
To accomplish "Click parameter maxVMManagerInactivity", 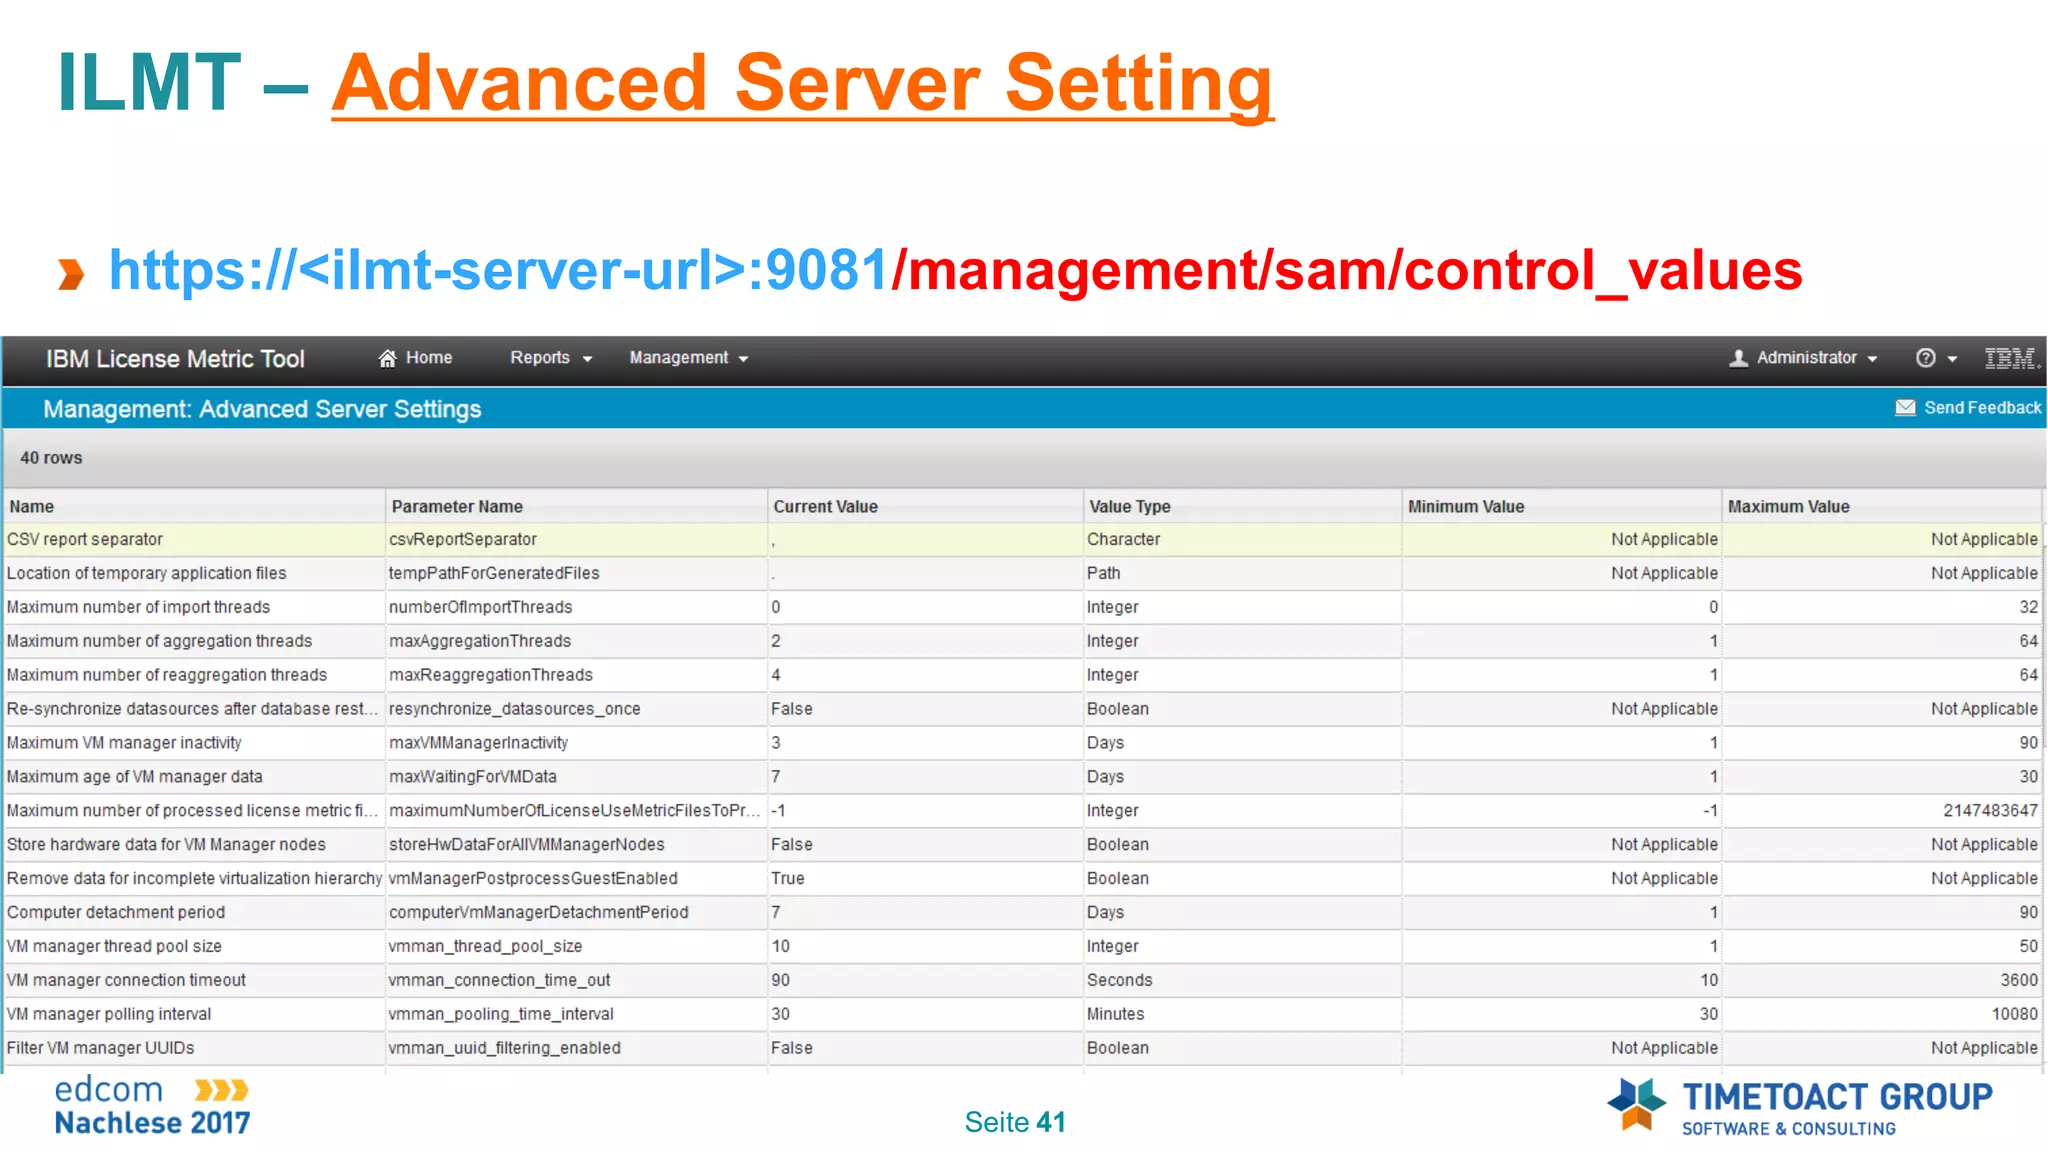I will (479, 744).
